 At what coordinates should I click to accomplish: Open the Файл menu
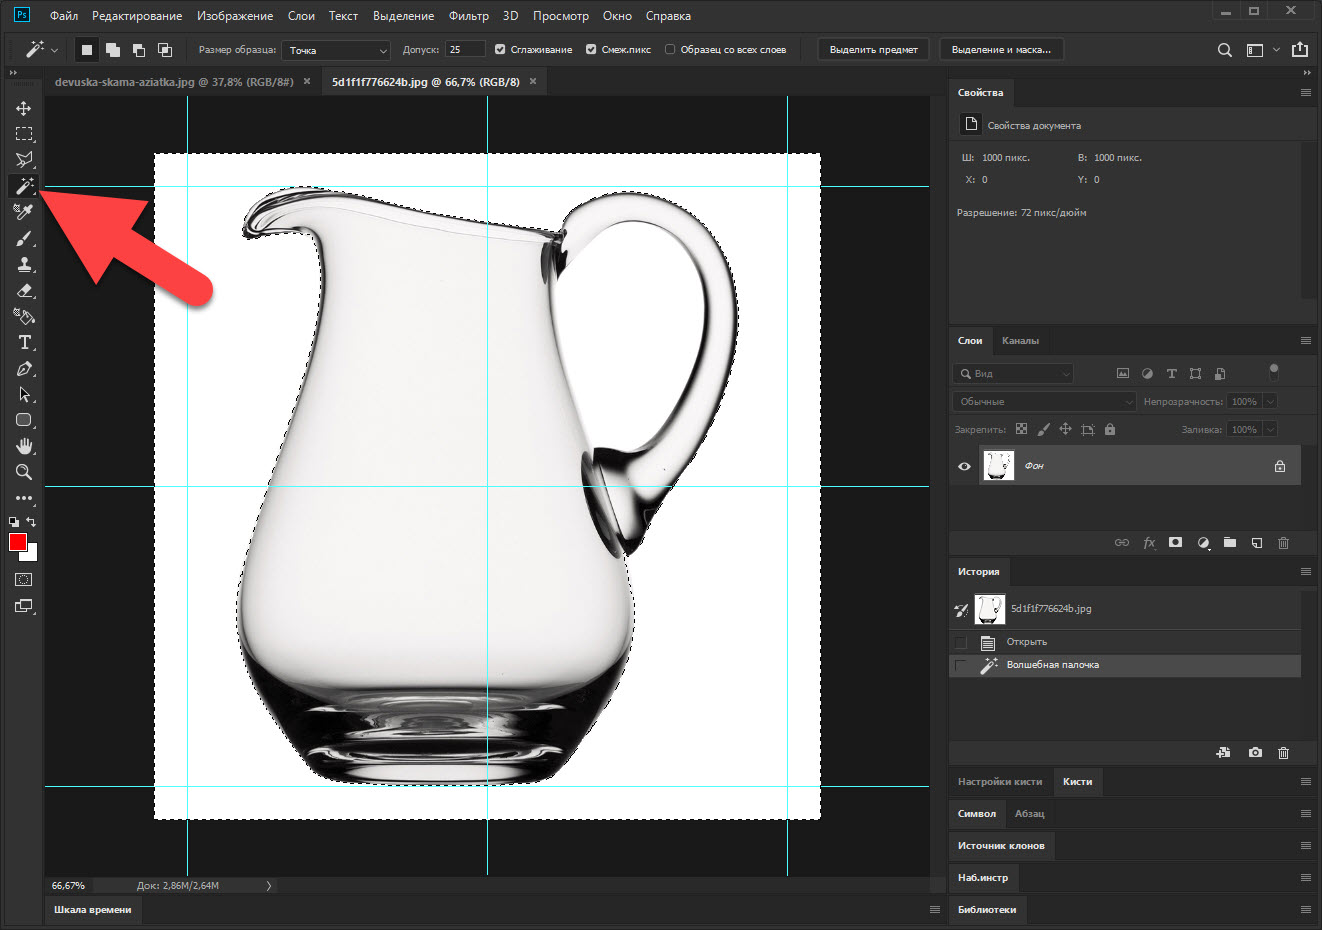[x=64, y=16]
